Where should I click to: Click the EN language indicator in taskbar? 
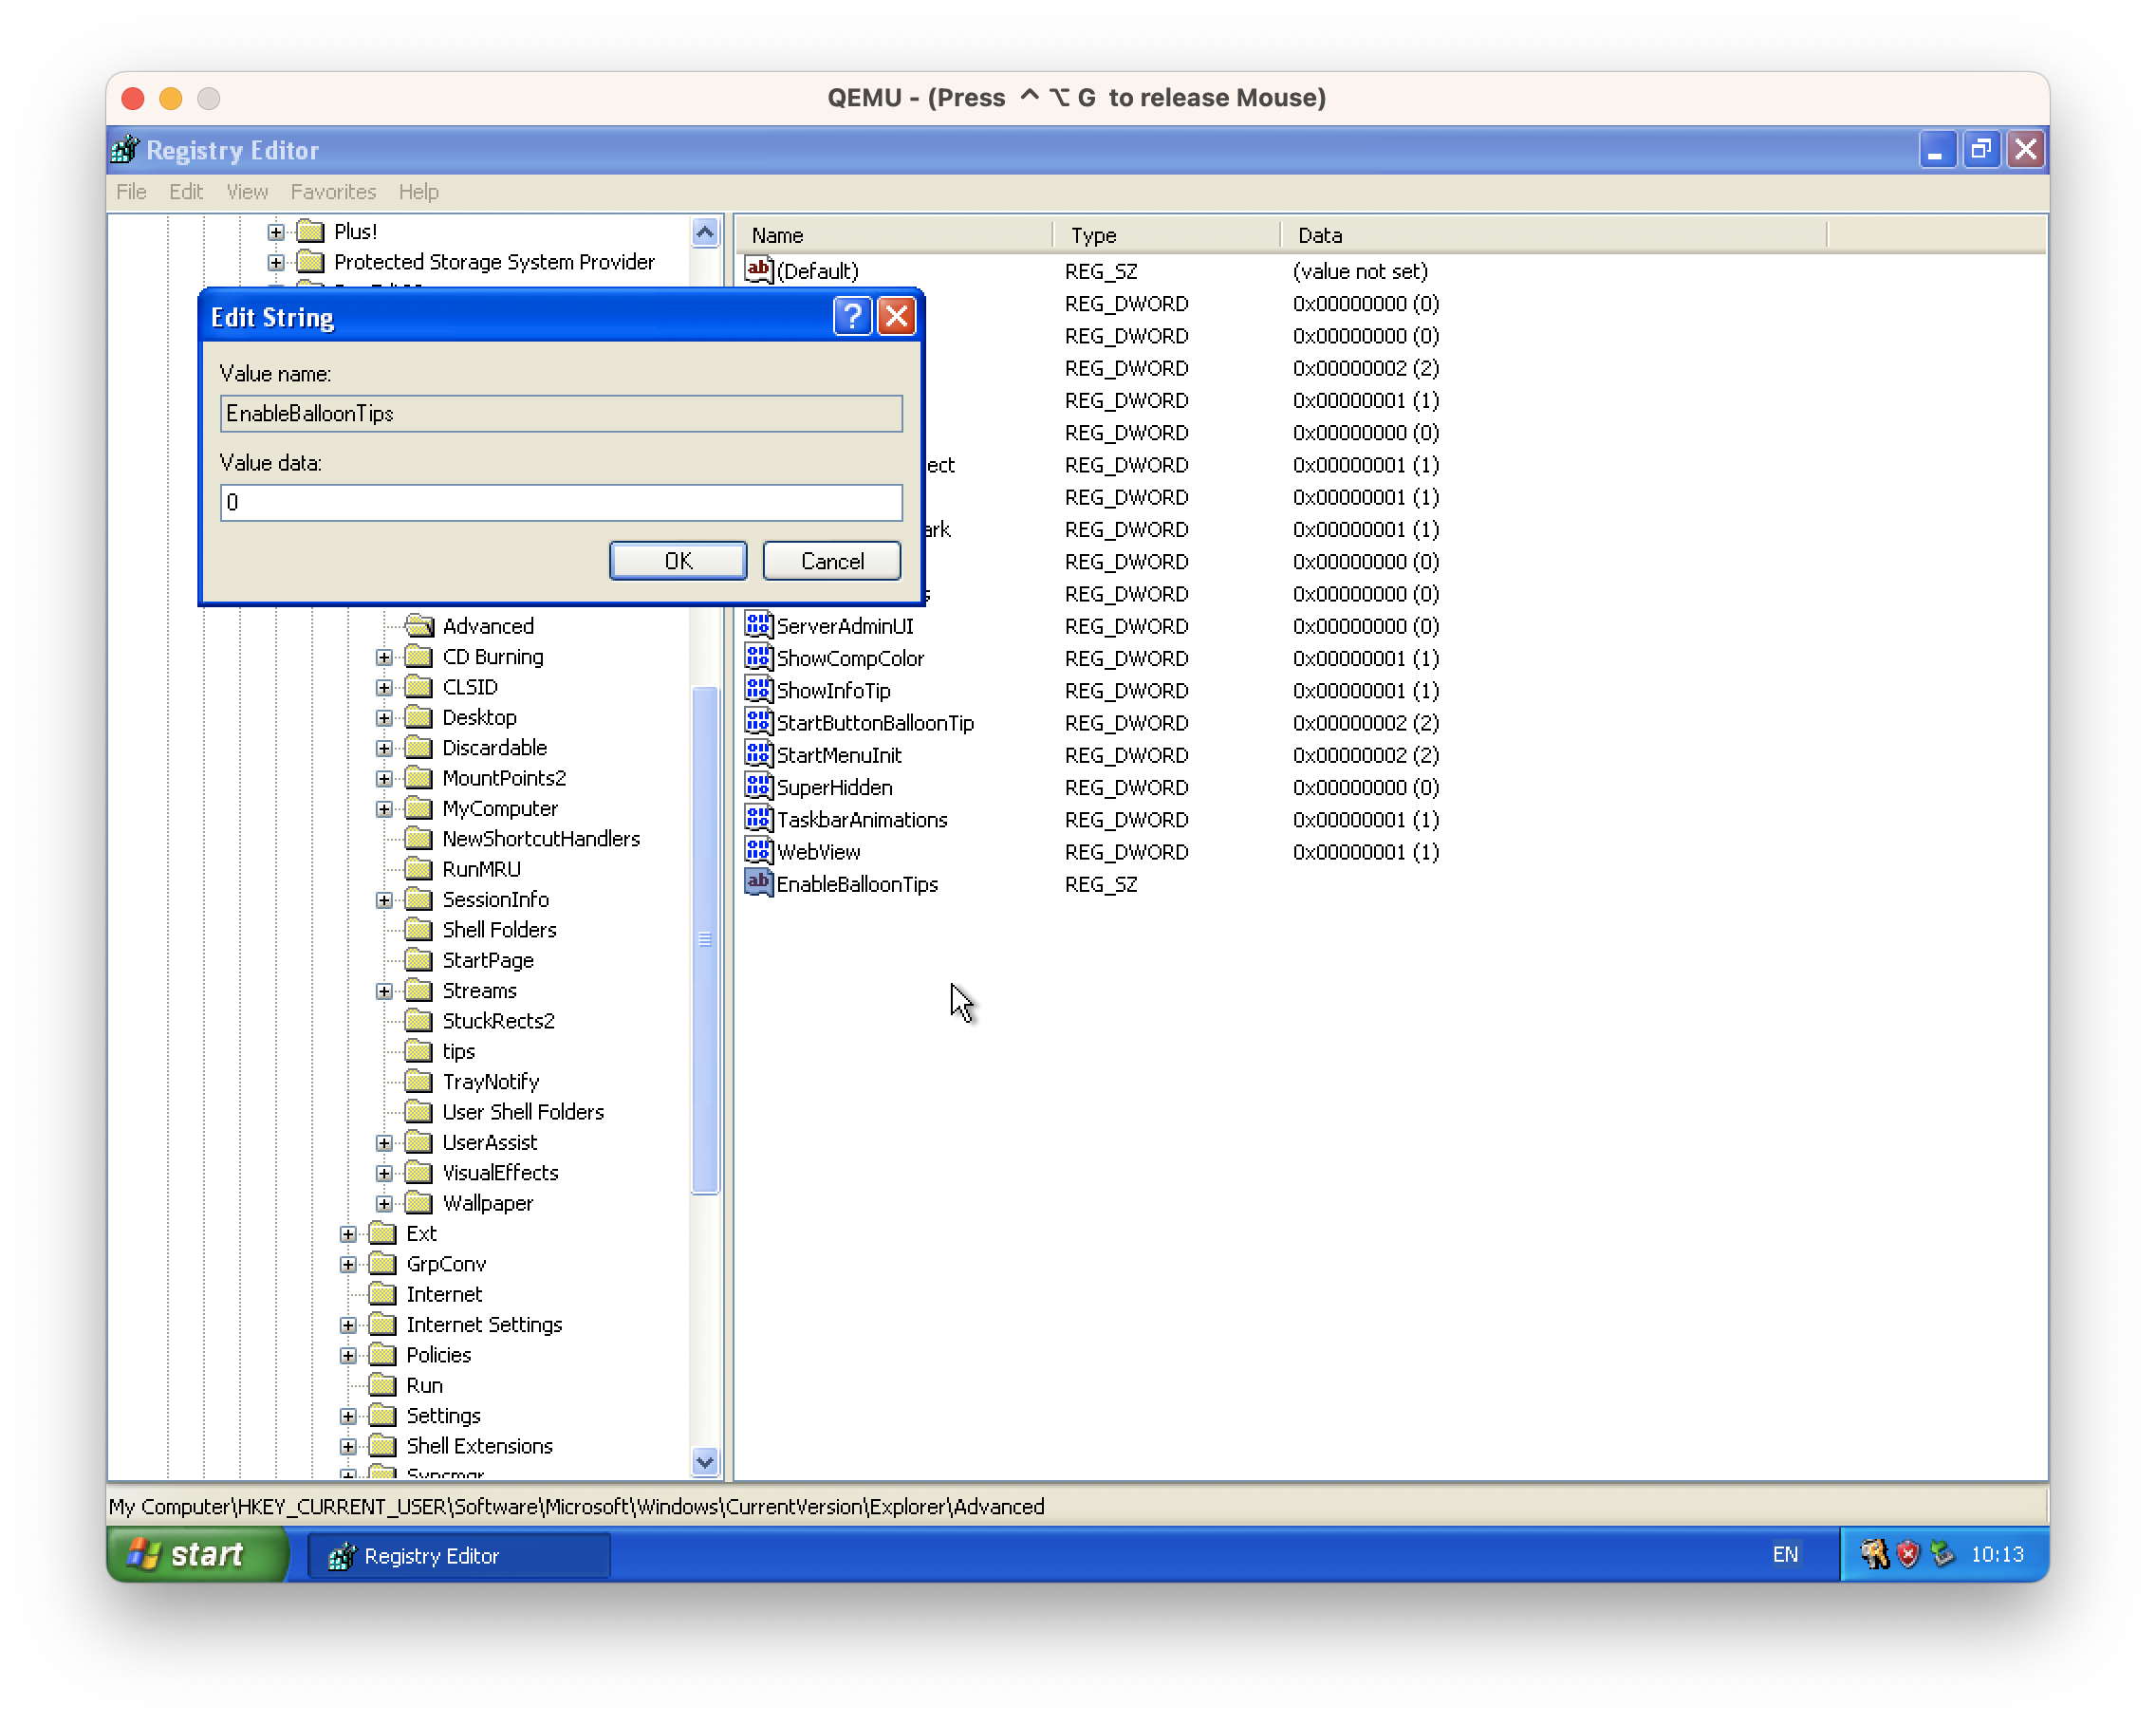pos(1785,1554)
